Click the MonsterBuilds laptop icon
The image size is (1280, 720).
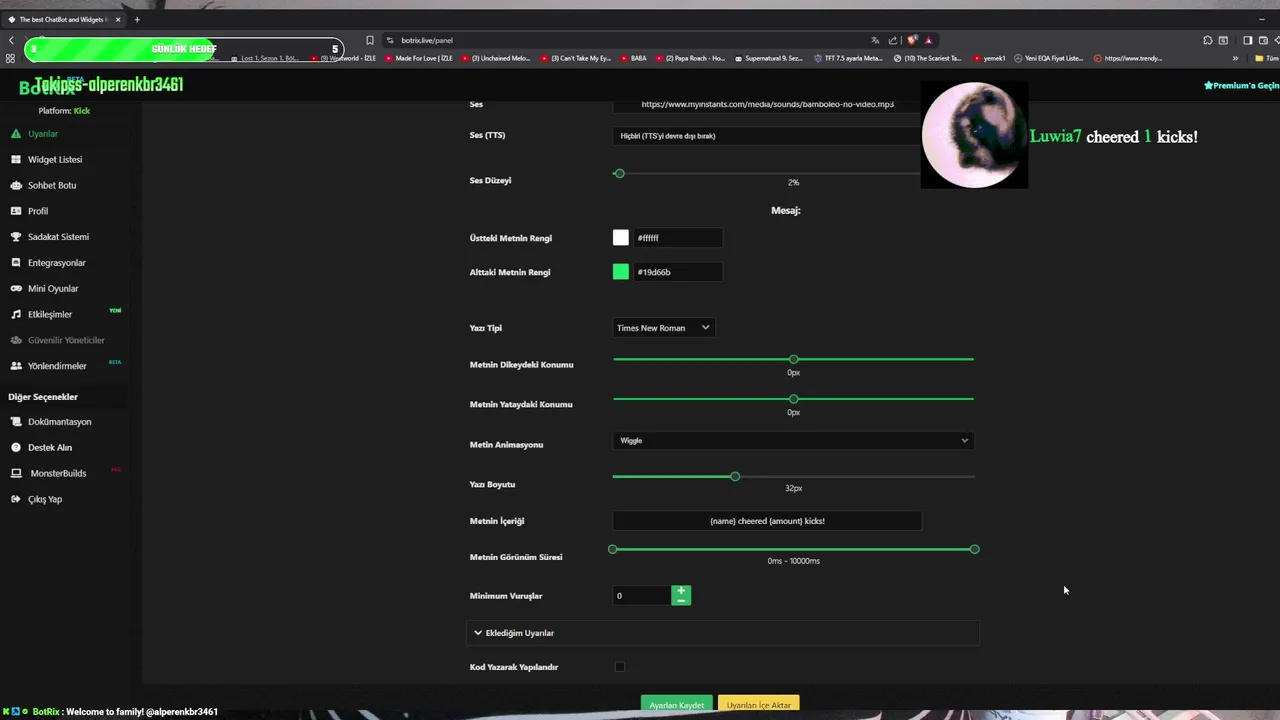(x=16, y=474)
